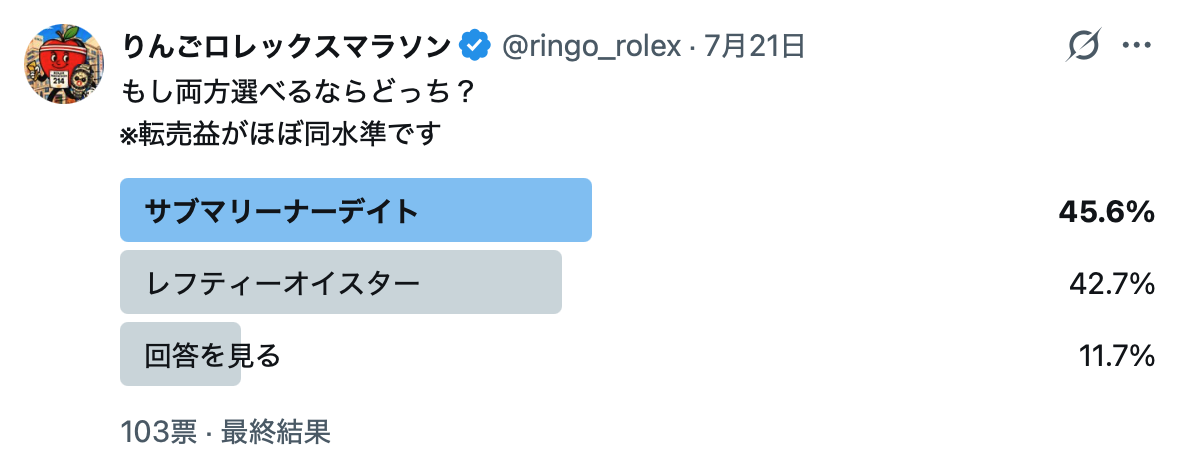The width and height of the screenshot is (1180, 466).
Task: Click the middle dot before the date
Action: click(692, 49)
